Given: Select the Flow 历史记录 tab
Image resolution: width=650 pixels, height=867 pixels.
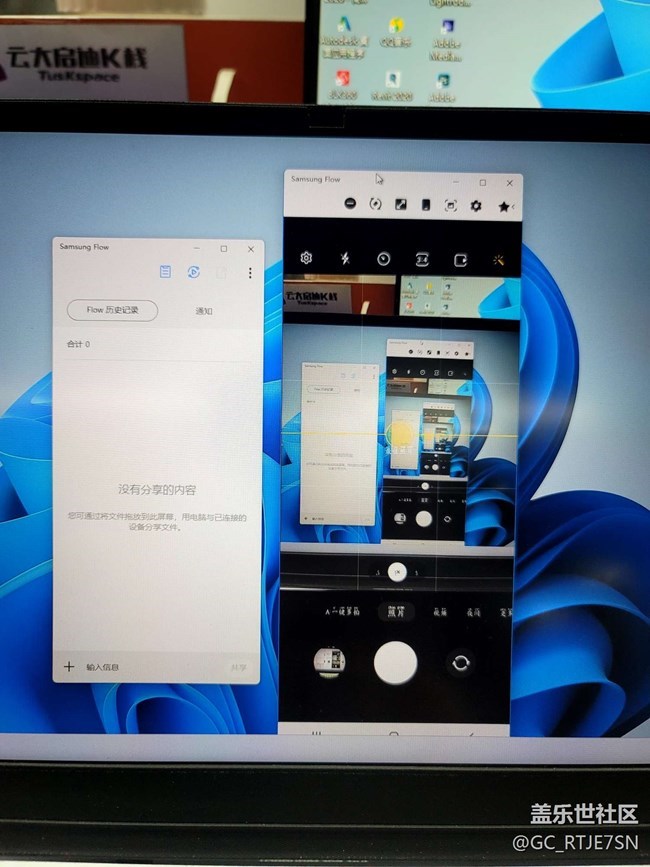Looking at the screenshot, I should click(x=112, y=310).
